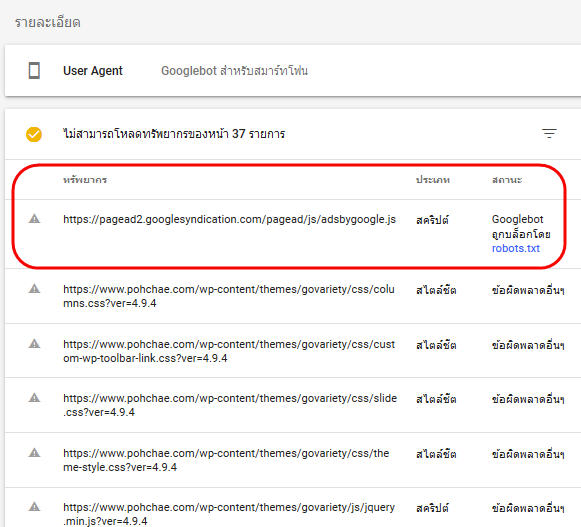This screenshot has height=527, width=581.
Task: Click warning icon beside jquery.min.js
Action: (34, 507)
